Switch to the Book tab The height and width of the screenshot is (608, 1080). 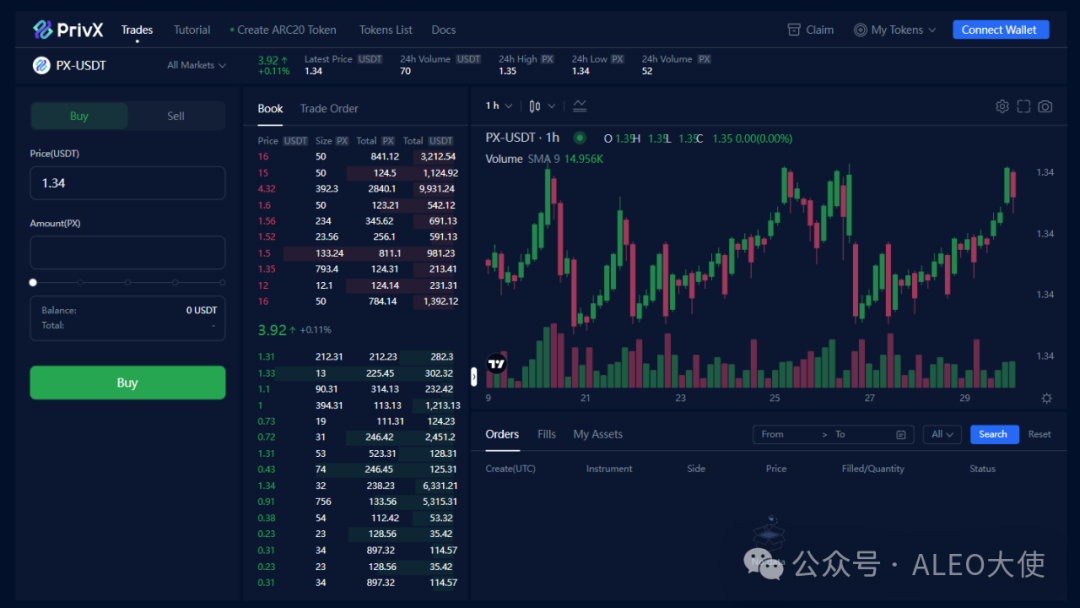click(270, 108)
